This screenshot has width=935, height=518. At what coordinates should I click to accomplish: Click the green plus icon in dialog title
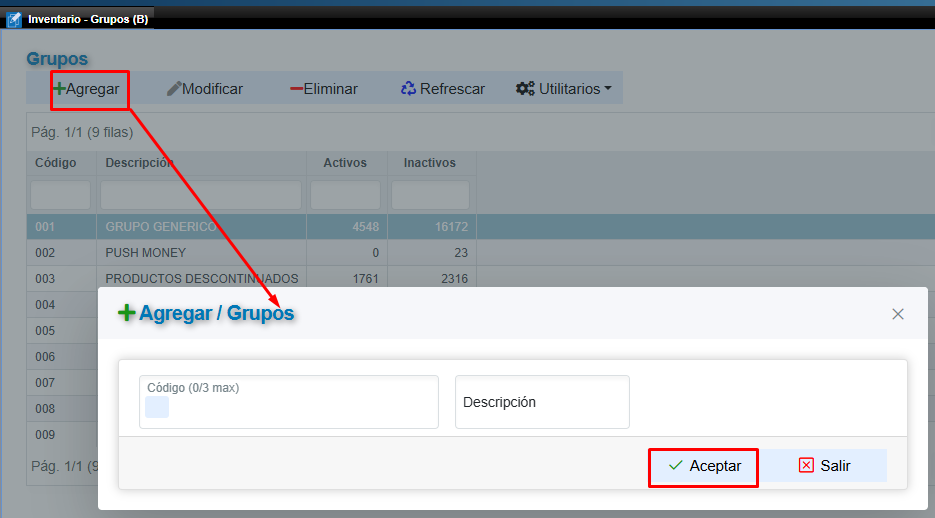pos(126,313)
